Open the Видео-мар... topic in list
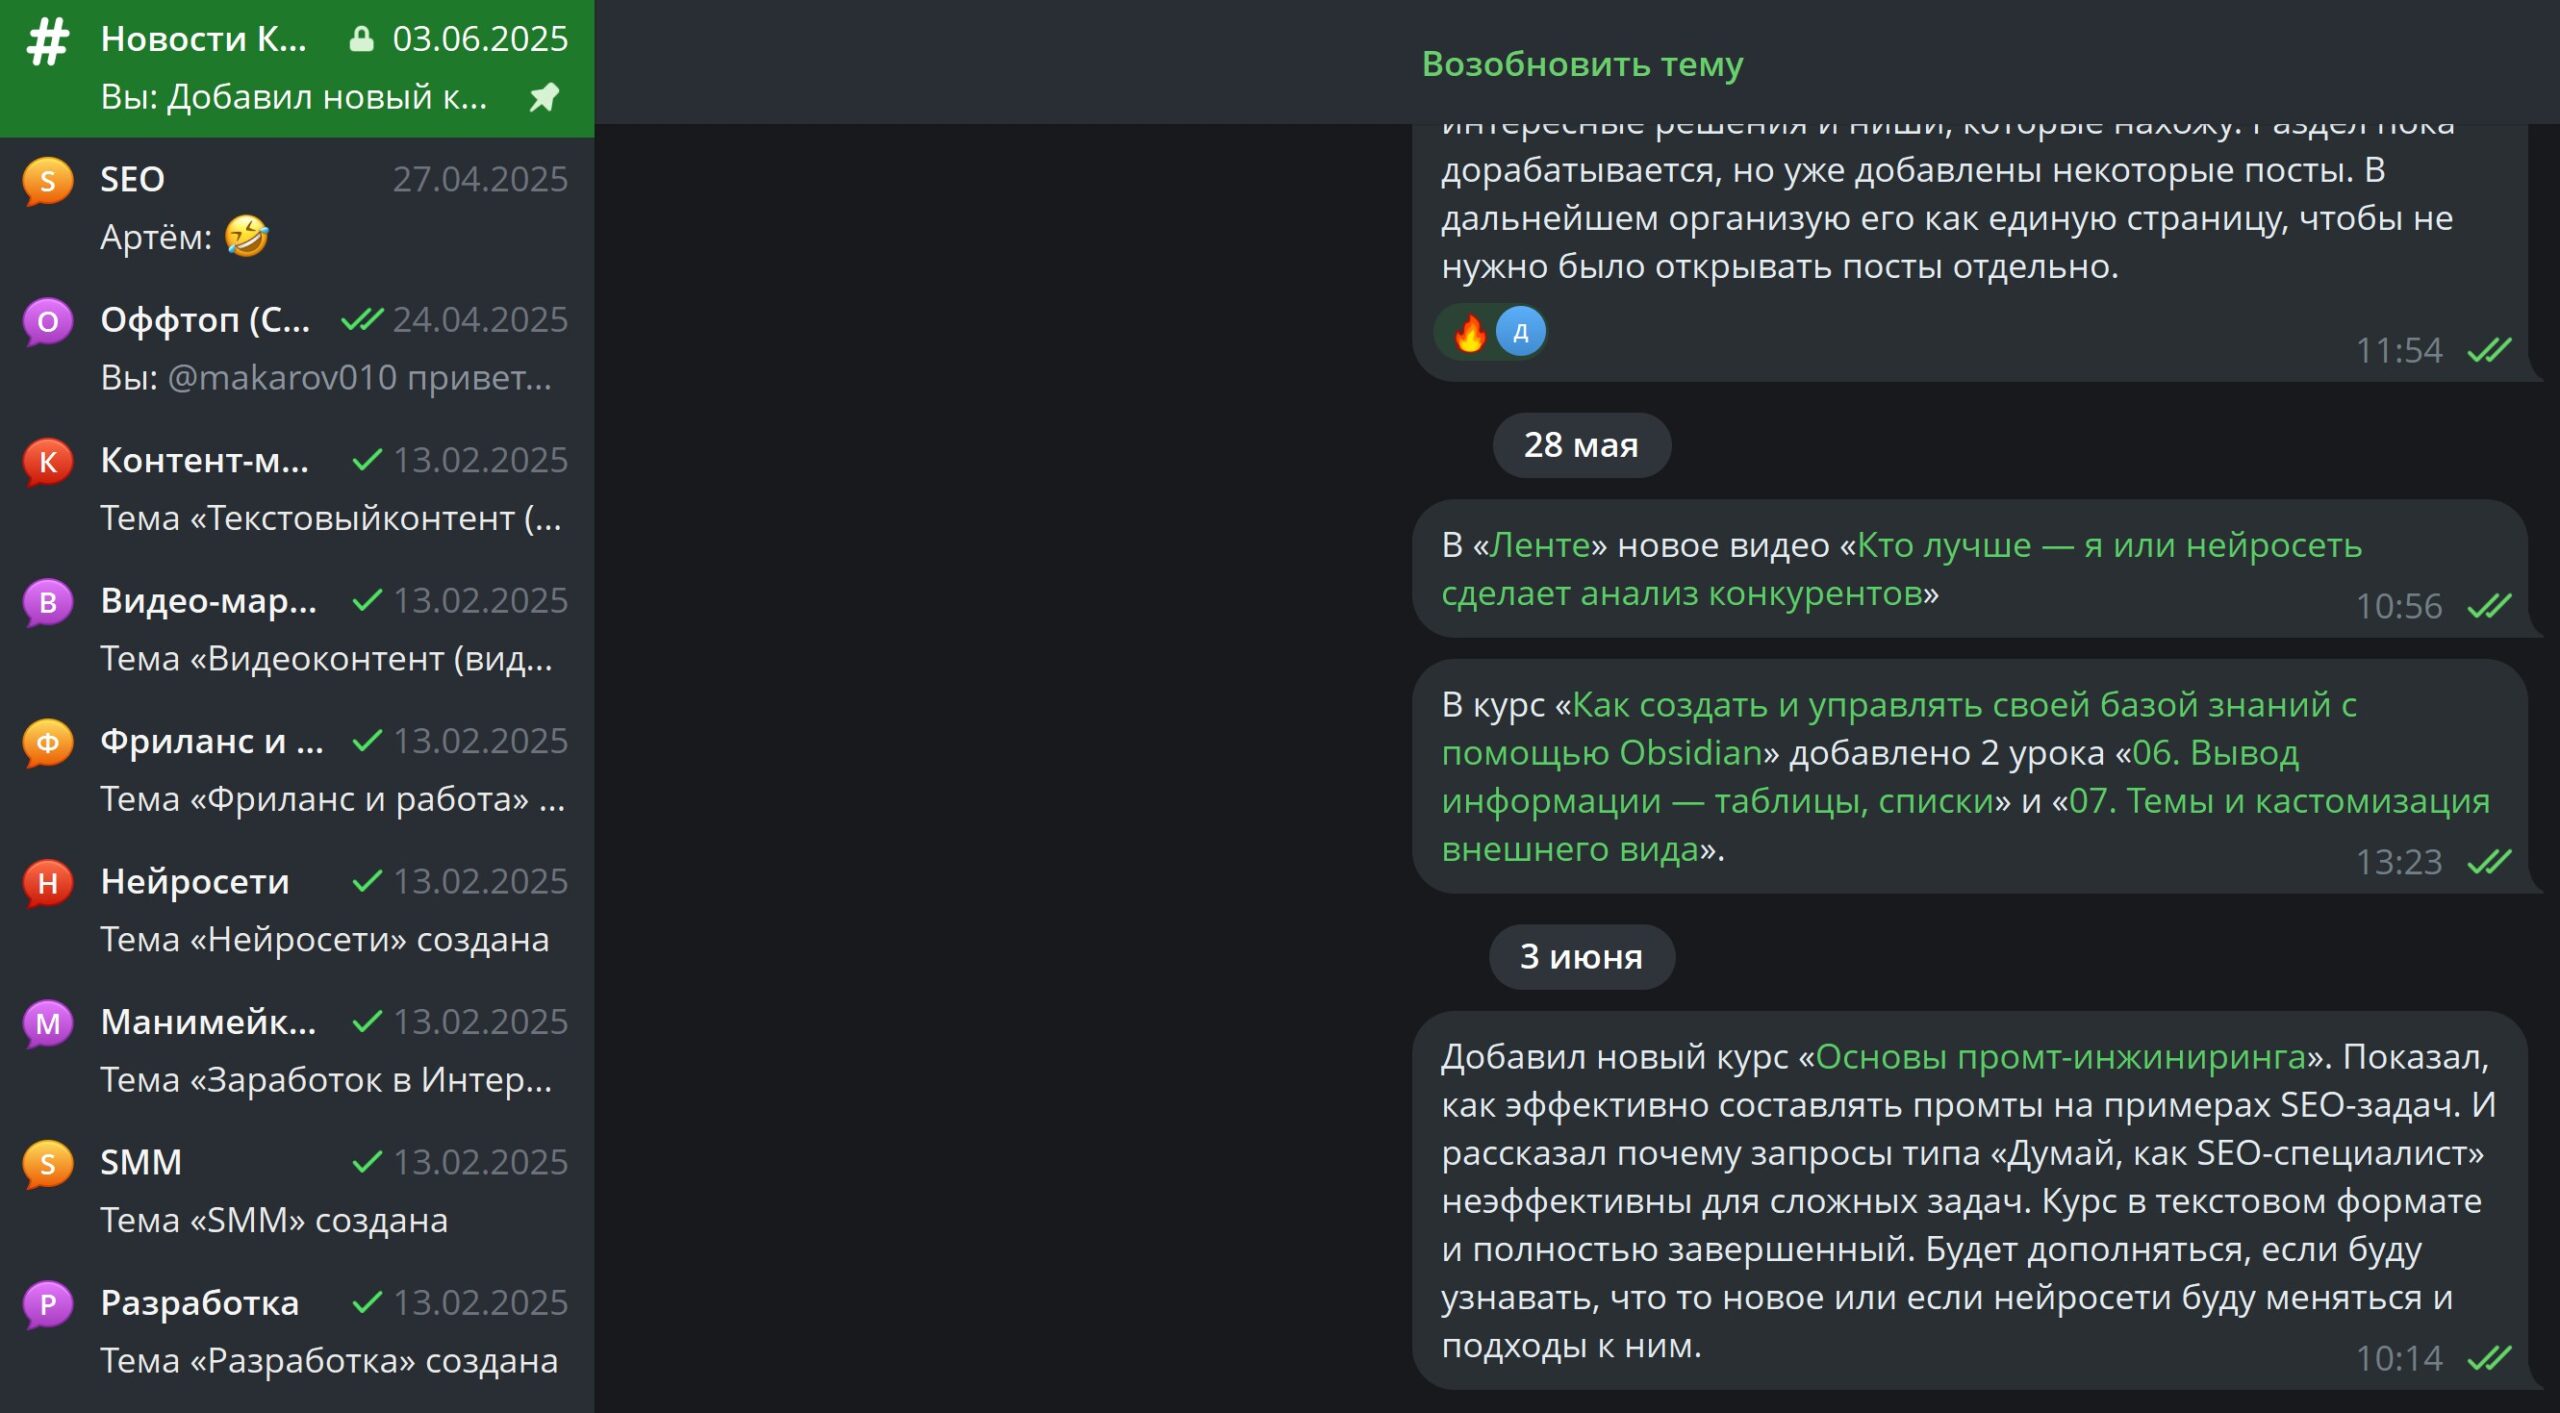Screen dimensions: 2560x1413 (297, 629)
